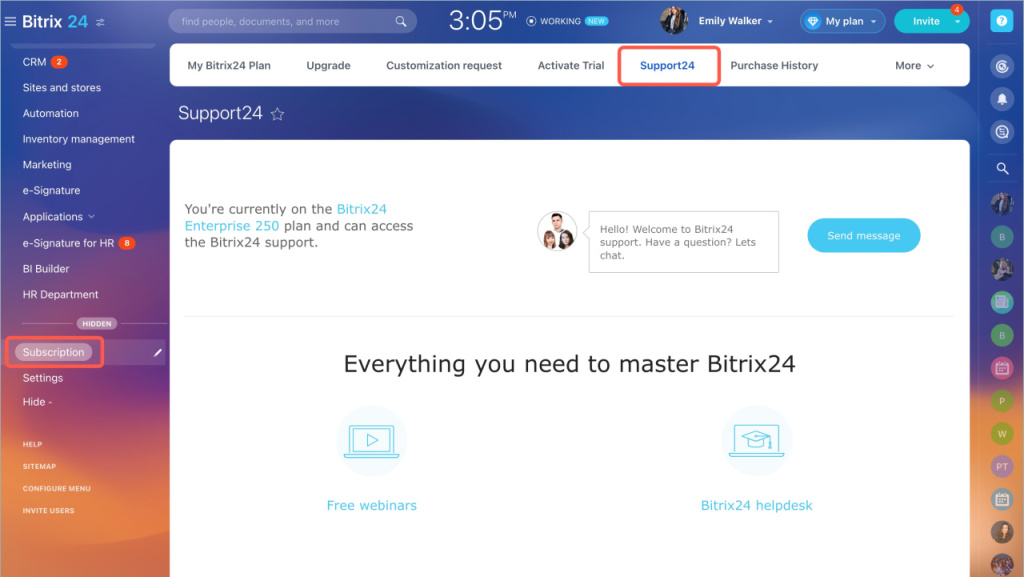
Task: Open BI Builder in the left menu
Action: click(46, 269)
